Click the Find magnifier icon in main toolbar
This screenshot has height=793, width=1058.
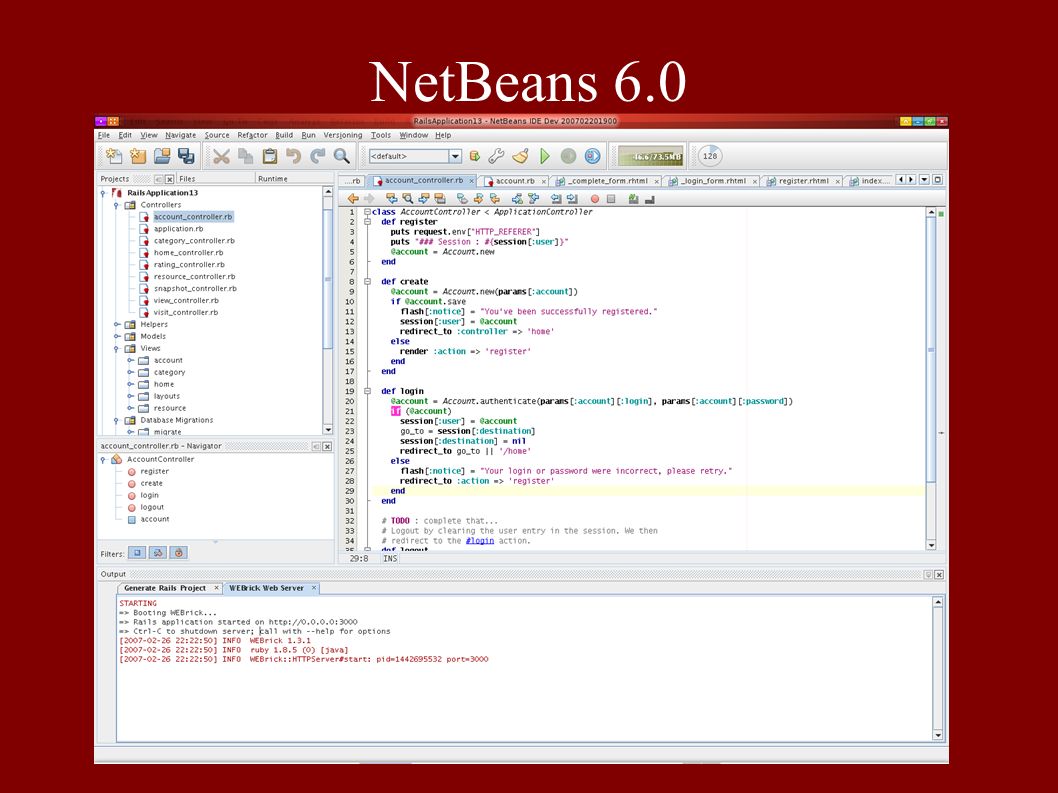(341, 157)
